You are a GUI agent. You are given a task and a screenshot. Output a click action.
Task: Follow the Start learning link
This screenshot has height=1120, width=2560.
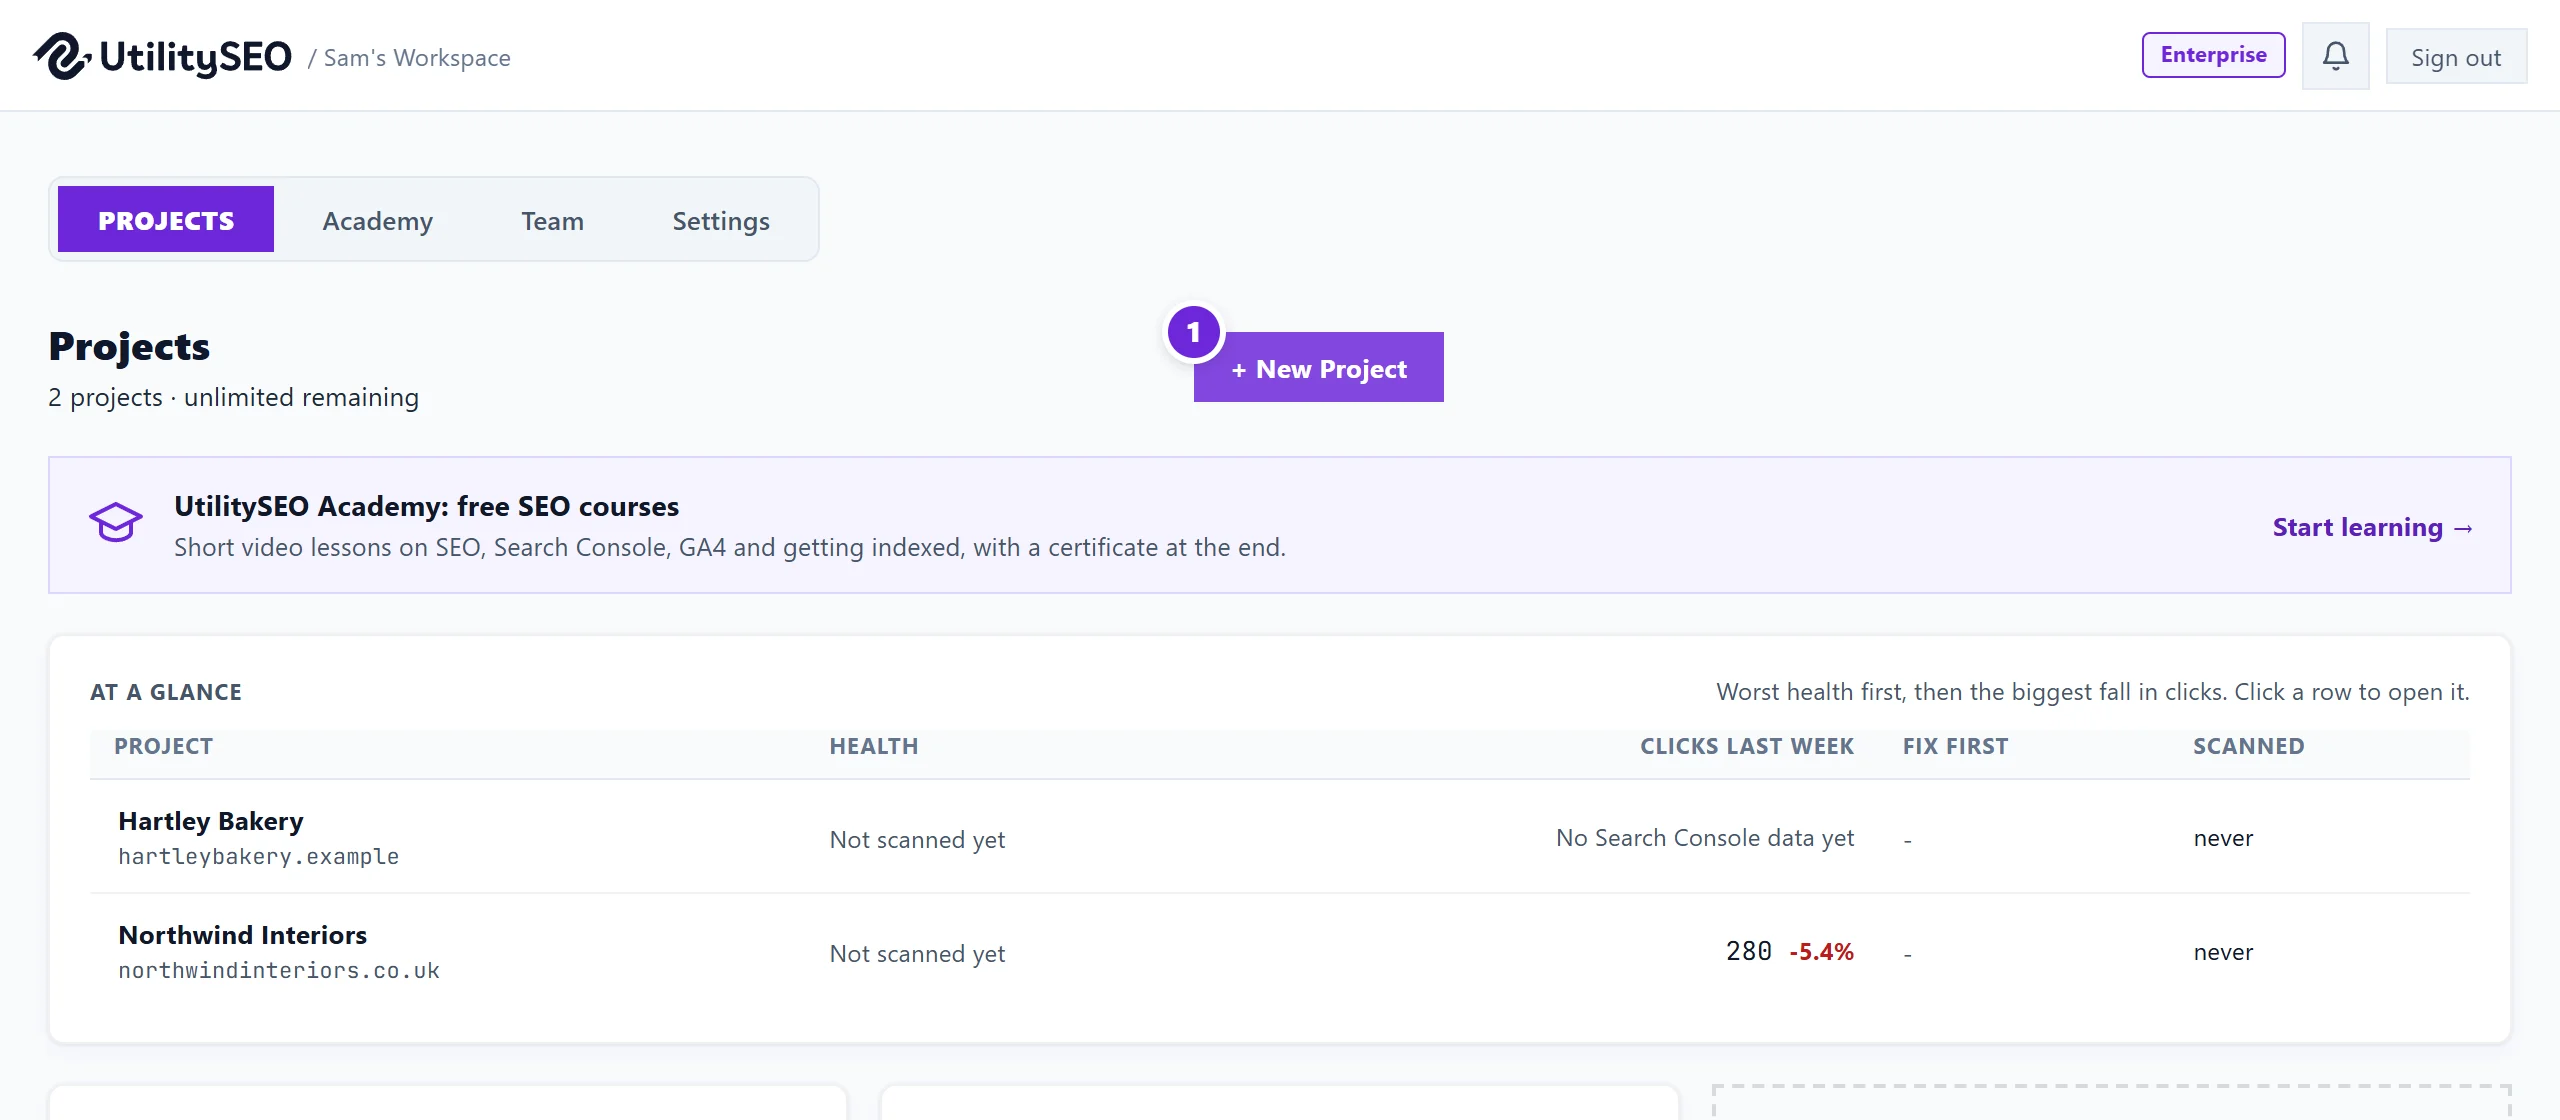point(2372,527)
